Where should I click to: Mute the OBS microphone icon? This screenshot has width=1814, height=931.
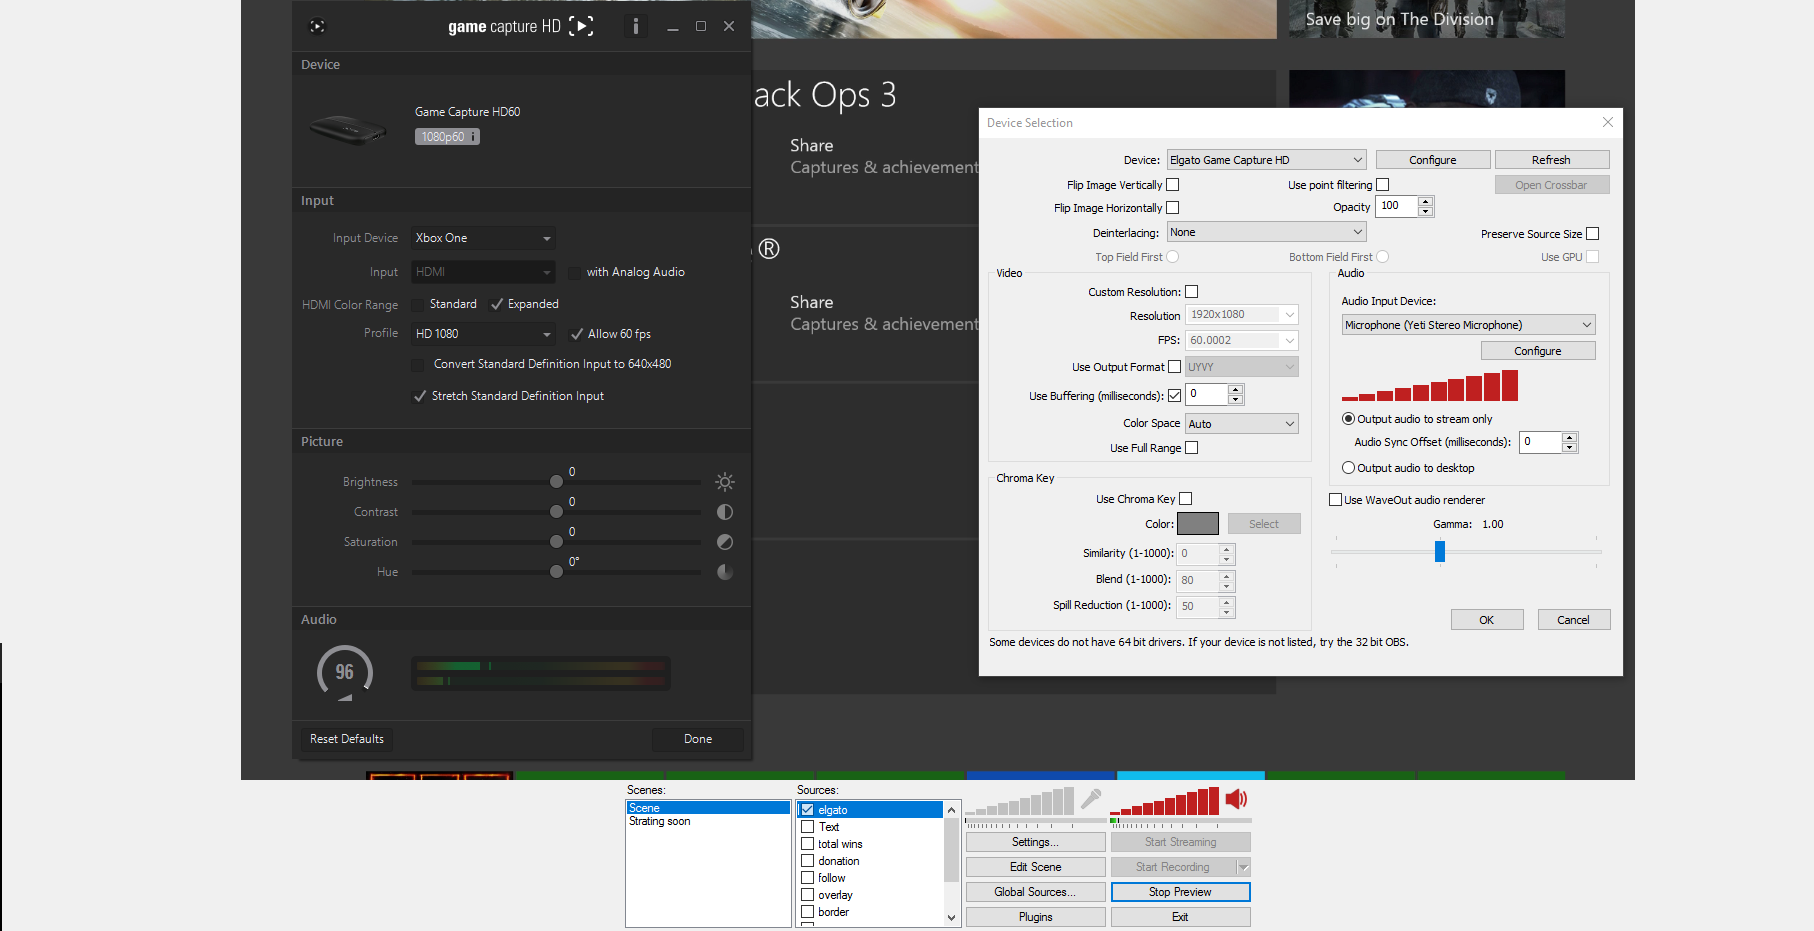tap(1091, 799)
